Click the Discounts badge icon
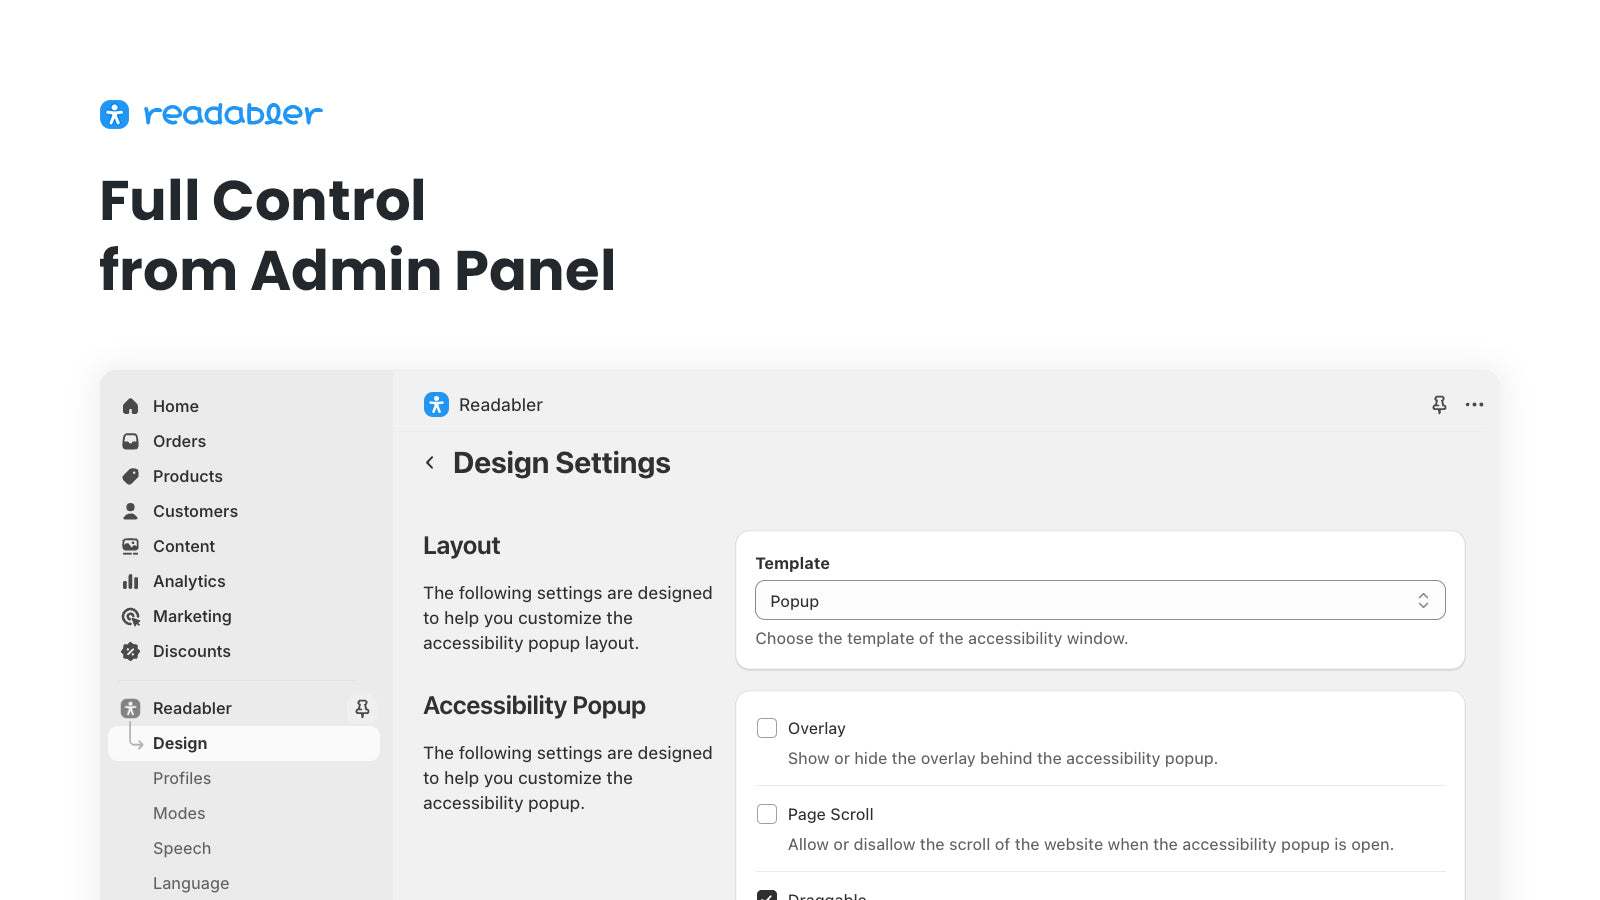Image resolution: width=1600 pixels, height=900 pixels. (x=130, y=651)
